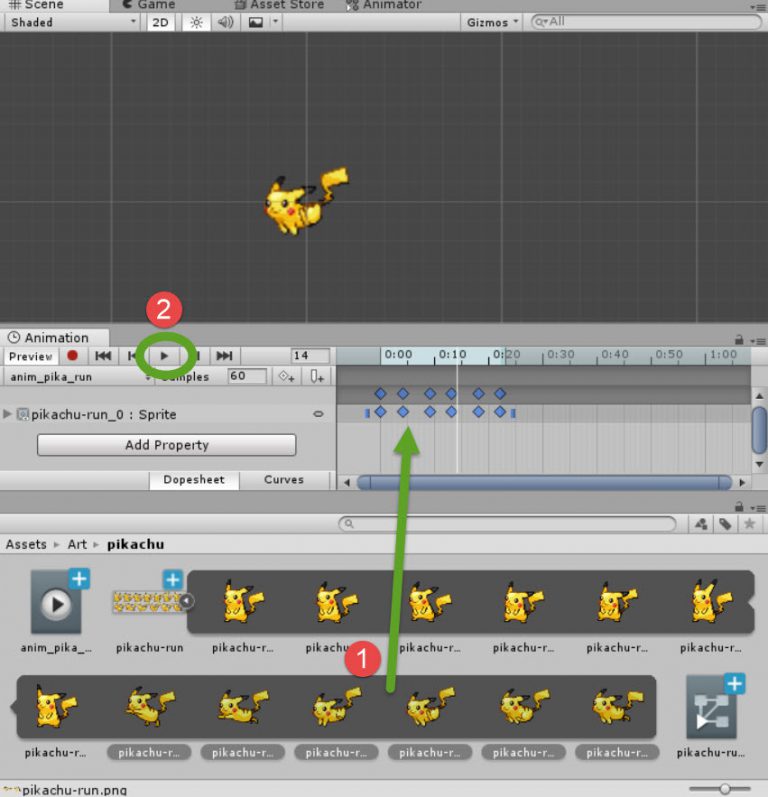The width and height of the screenshot is (768, 797).
Task: Select the Pikachu sprite in the Scene view
Action: (x=304, y=203)
